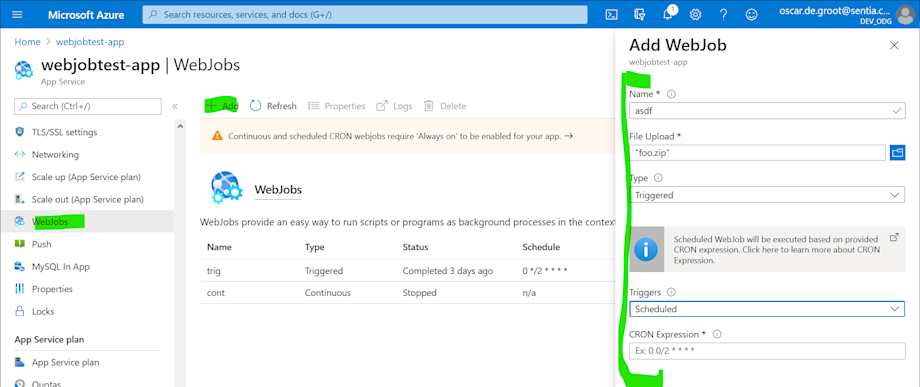Click 'Completed 3 days ago' status cell

[x=448, y=271]
